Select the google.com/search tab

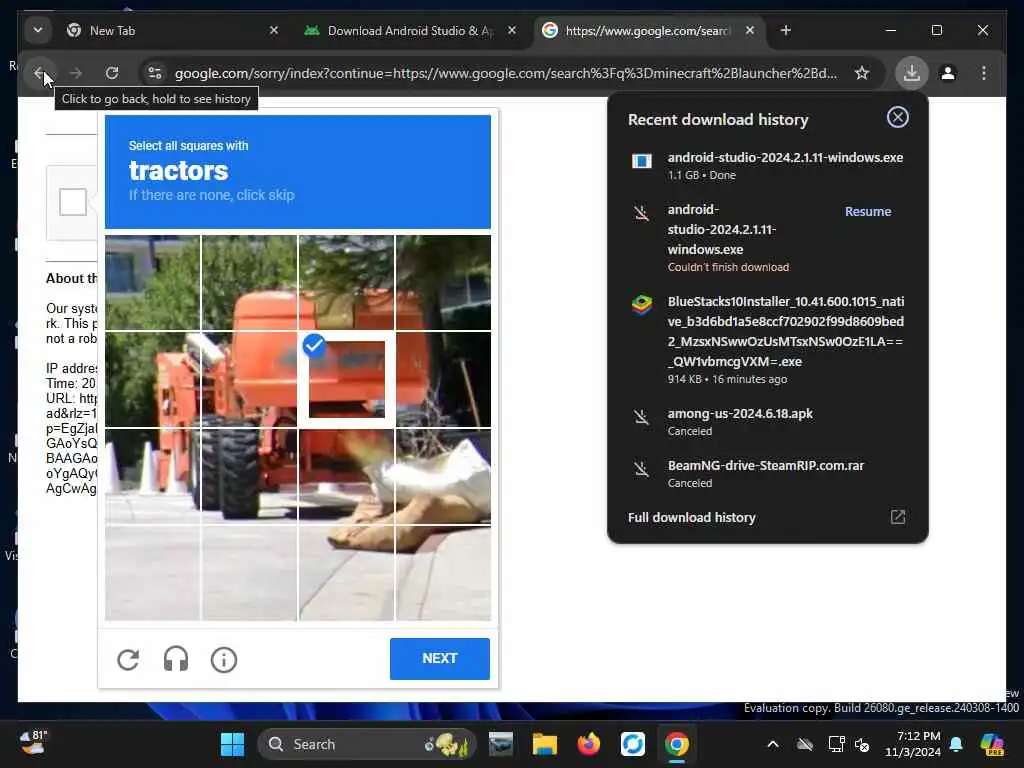tap(650, 31)
